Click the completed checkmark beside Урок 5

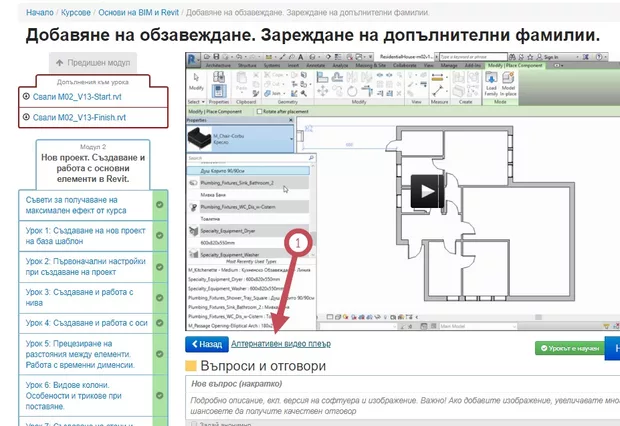tap(160, 354)
